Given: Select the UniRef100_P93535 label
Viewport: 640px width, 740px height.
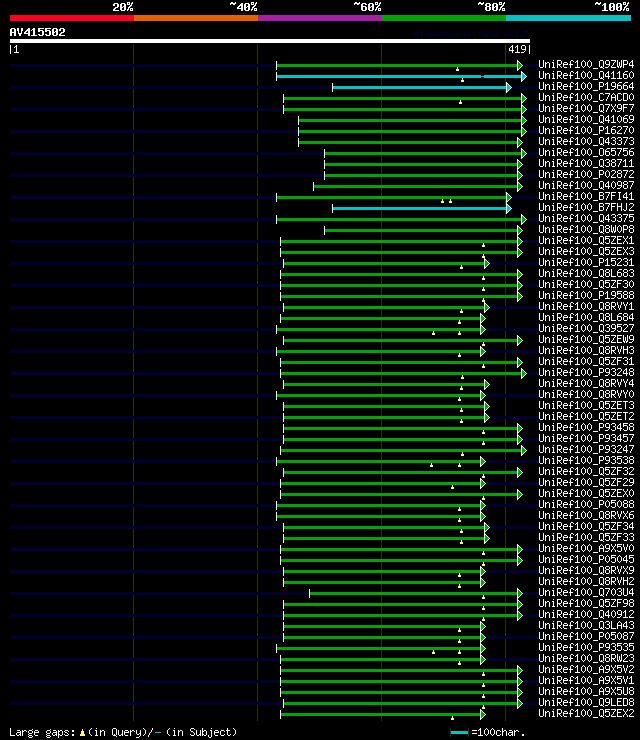Looking at the screenshot, I should 586,648.
